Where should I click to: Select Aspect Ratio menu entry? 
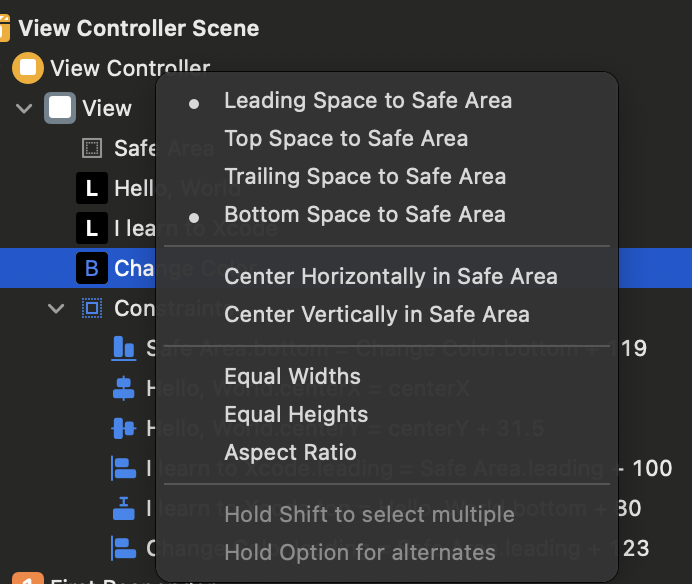pos(290,453)
